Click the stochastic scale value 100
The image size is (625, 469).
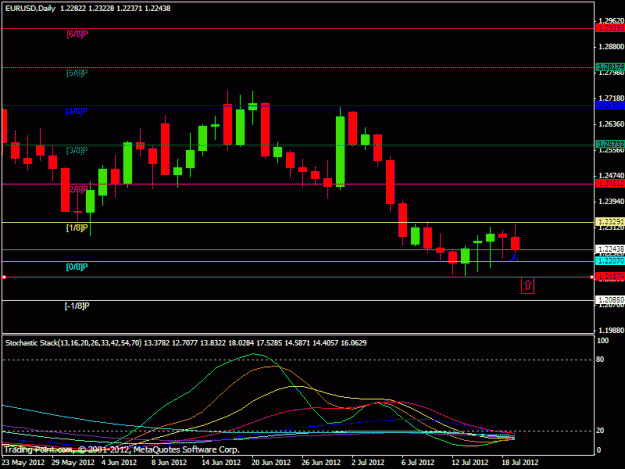coord(603,341)
